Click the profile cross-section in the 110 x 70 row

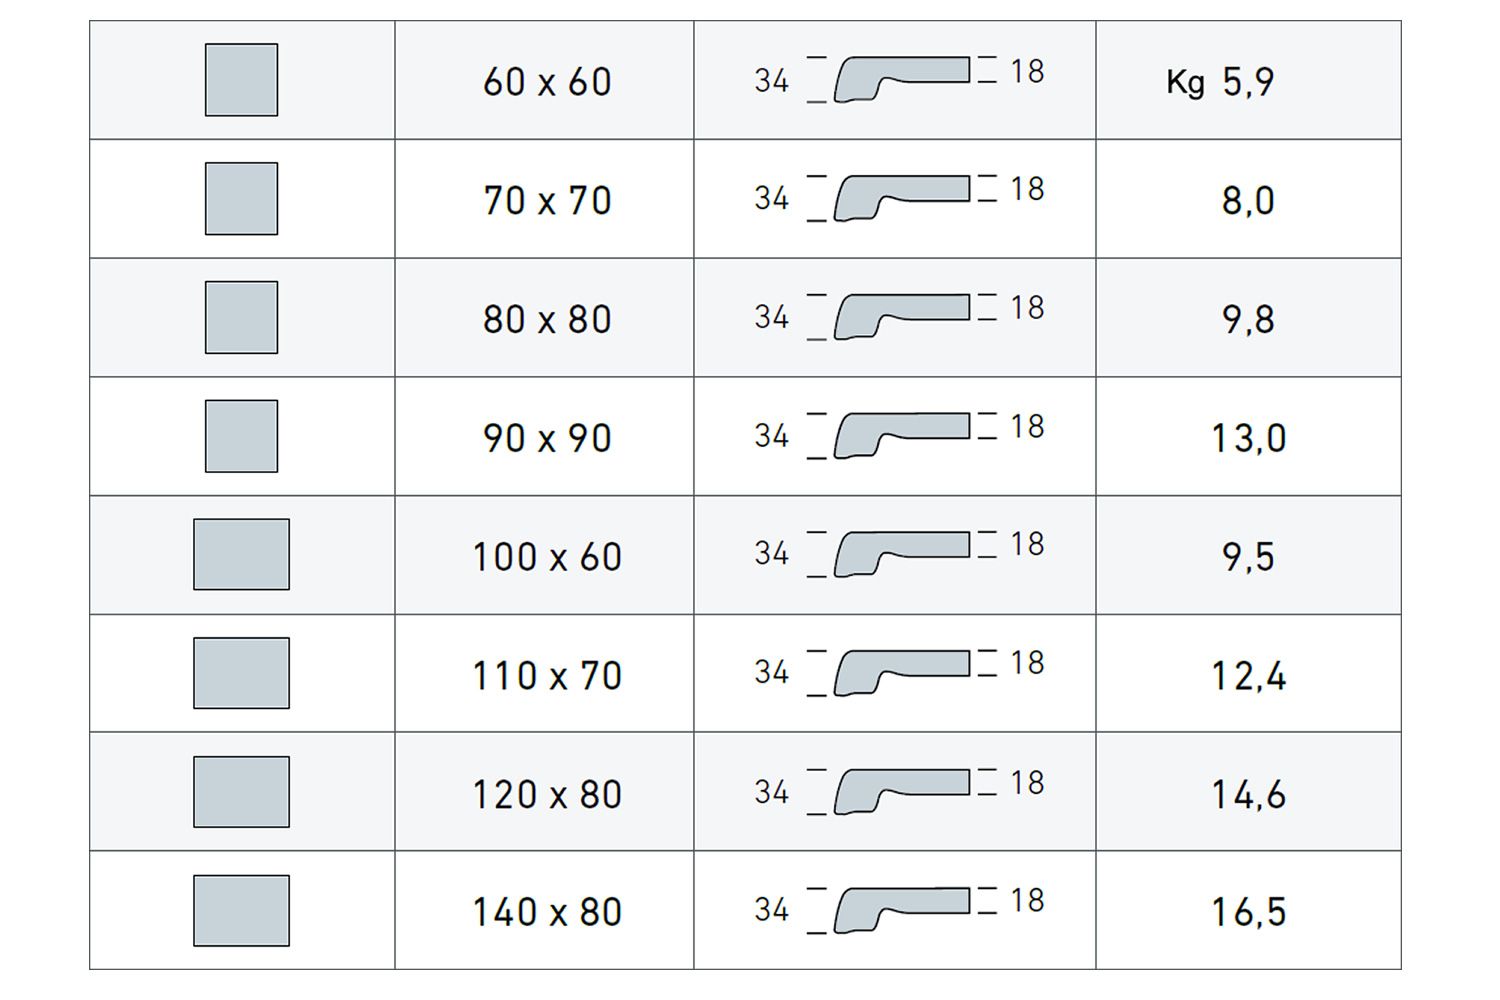901,672
